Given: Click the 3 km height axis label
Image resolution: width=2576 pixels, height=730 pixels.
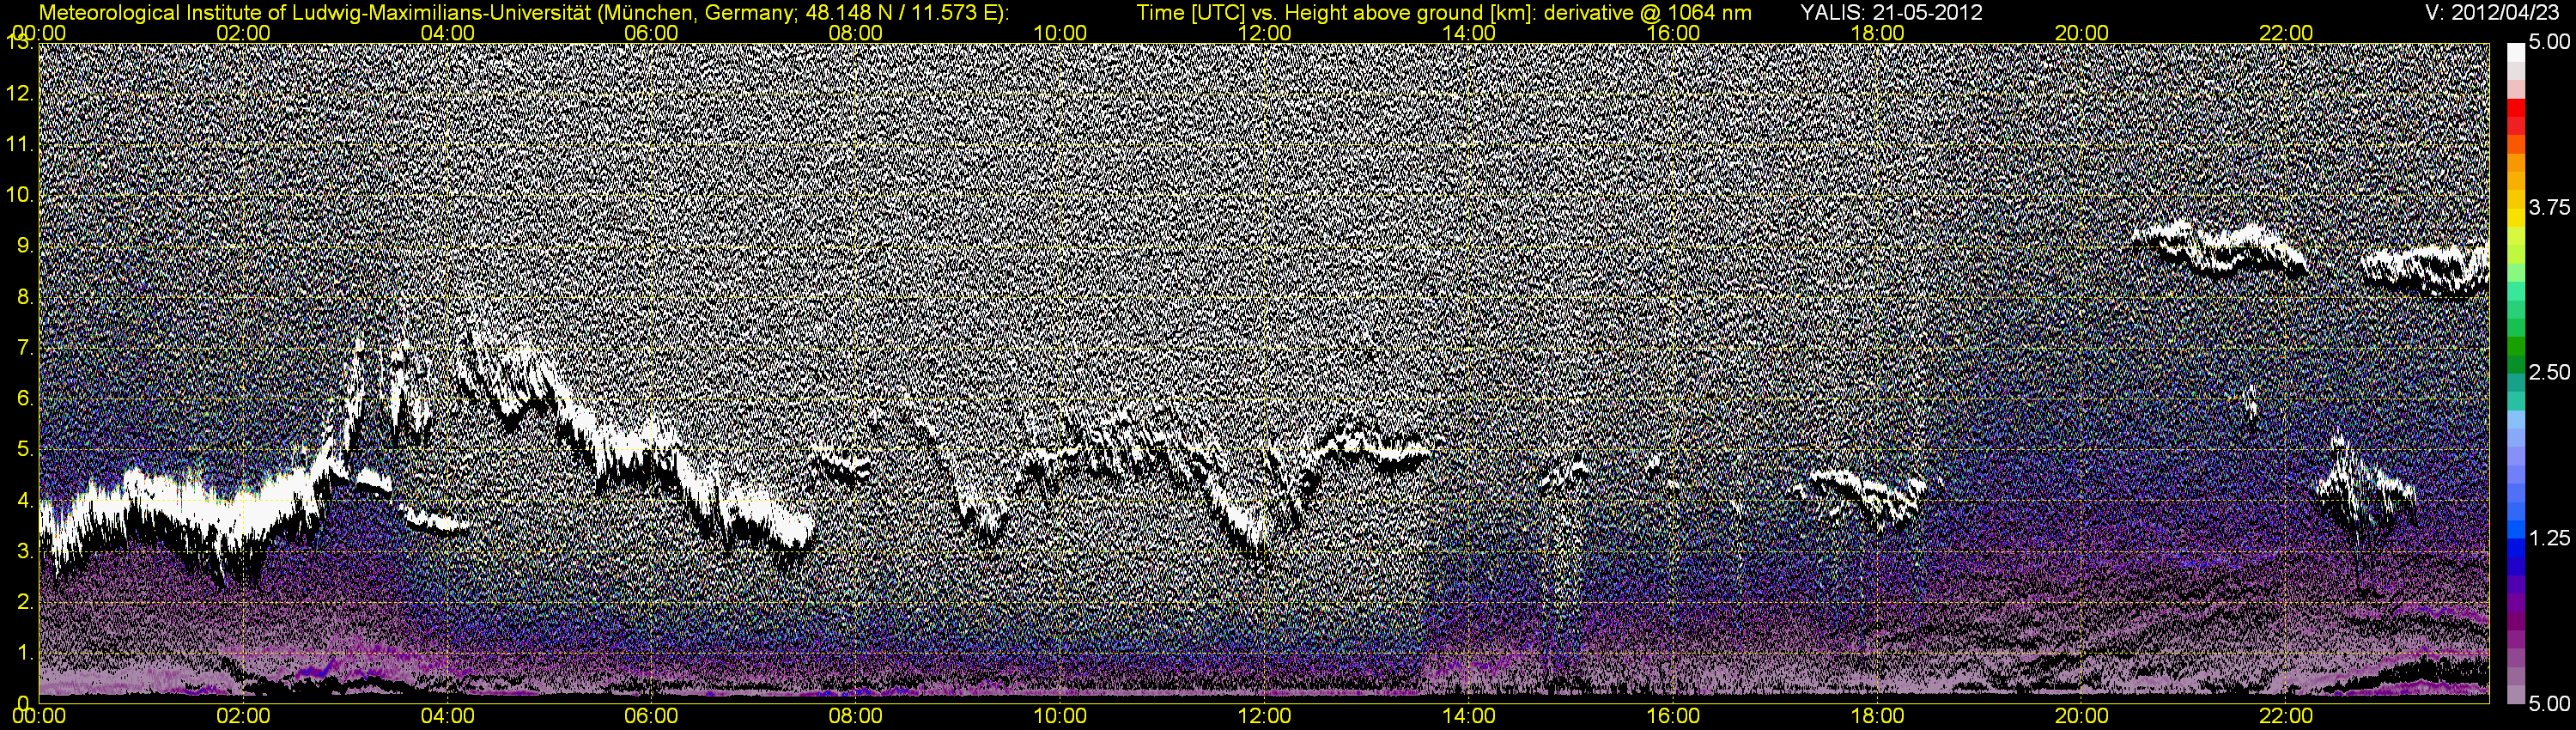Looking at the screenshot, I should pyautogui.click(x=23, y=552).
